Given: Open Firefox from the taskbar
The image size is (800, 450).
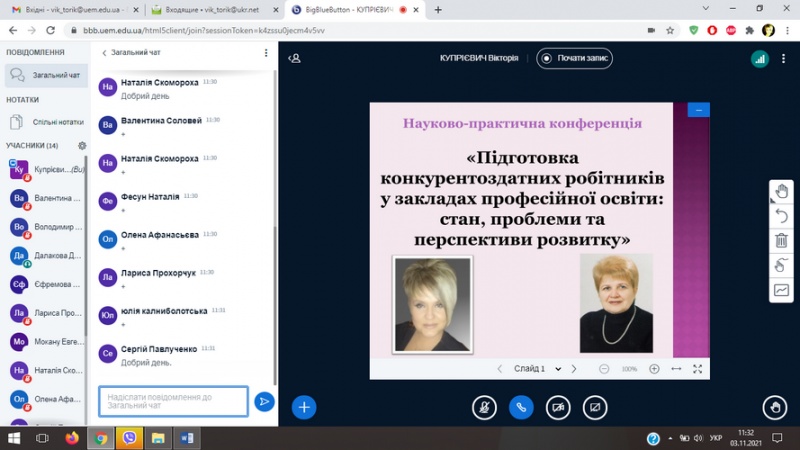Looking at the screenshot, I should pyautogui.click(x=72, y=438).
